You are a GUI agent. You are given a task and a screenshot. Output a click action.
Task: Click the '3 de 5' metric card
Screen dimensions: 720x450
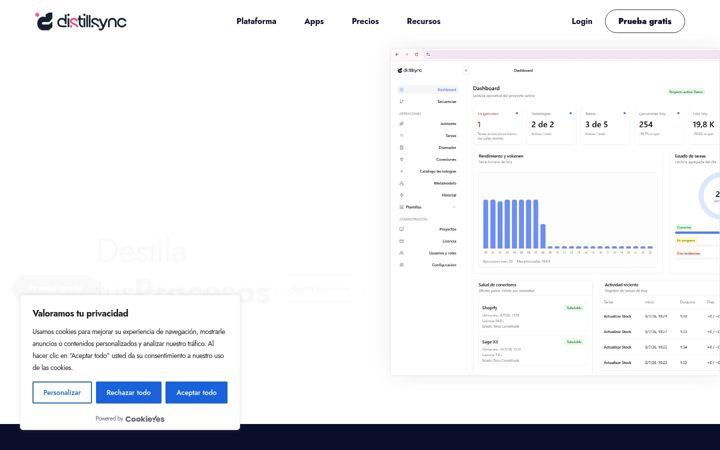coord(605,126)
